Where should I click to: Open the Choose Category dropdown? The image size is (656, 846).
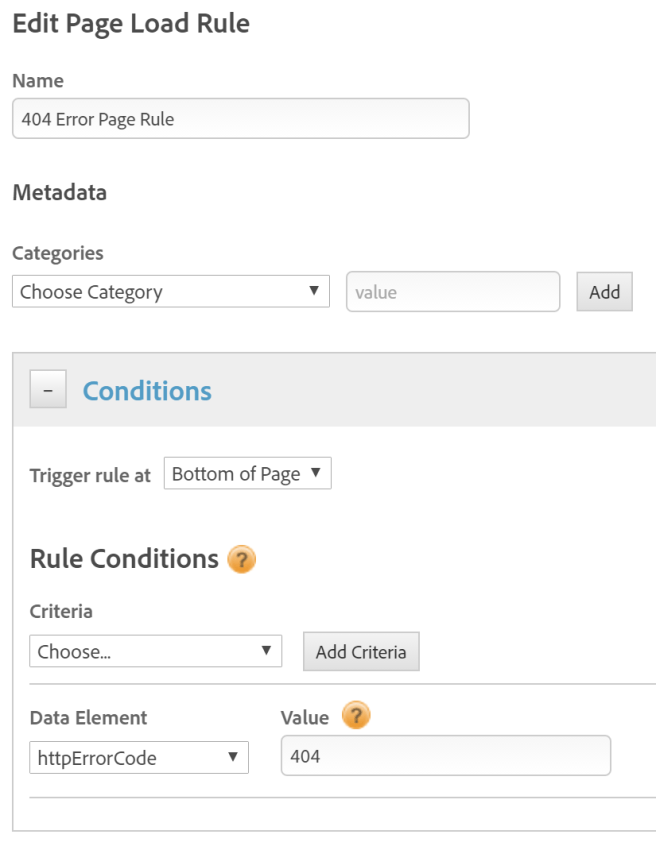point(171,292)
